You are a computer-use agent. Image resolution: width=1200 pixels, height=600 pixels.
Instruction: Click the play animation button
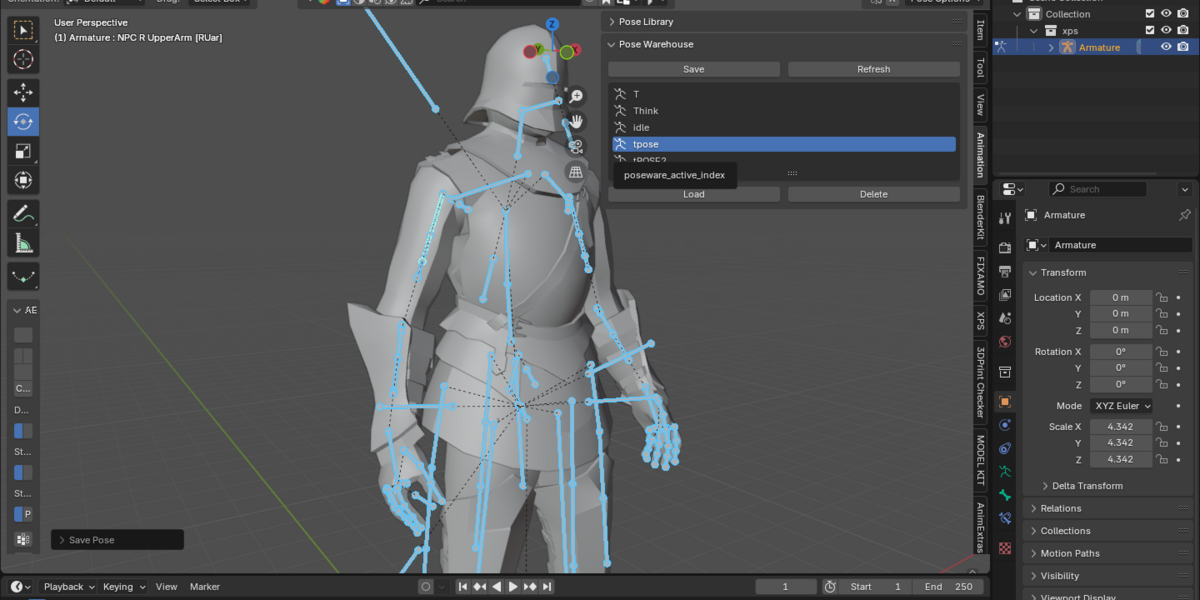pos(513,587)
